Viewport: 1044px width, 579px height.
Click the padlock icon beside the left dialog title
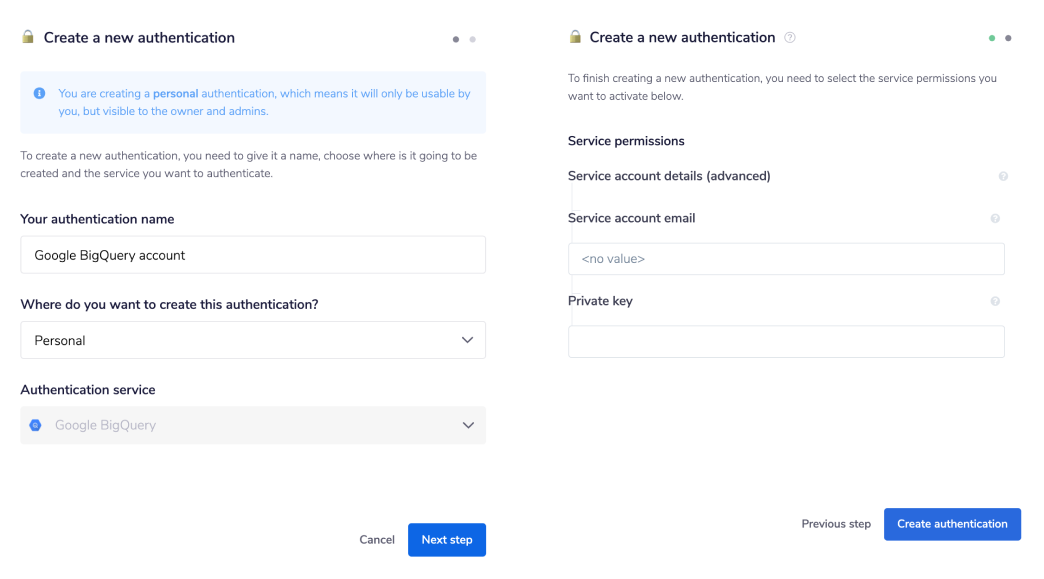point(27,36)
